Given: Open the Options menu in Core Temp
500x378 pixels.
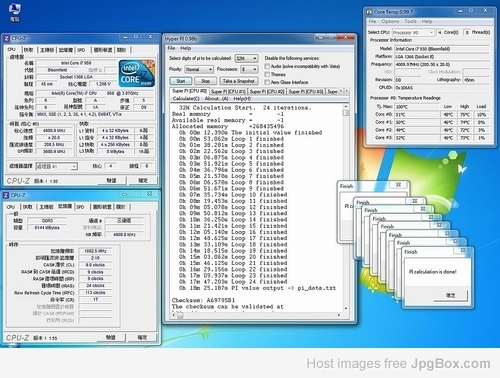Looking at the screenshot, I should pyautogui.click(x=390, y=21).
